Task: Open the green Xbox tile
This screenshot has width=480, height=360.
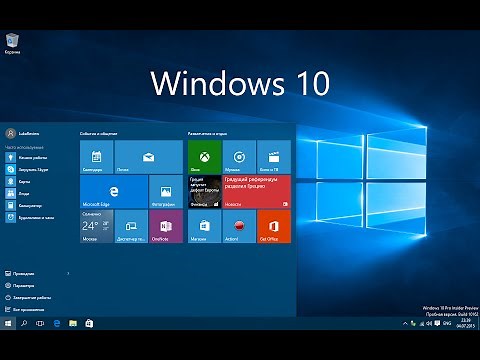Action: tap(205, 157)
